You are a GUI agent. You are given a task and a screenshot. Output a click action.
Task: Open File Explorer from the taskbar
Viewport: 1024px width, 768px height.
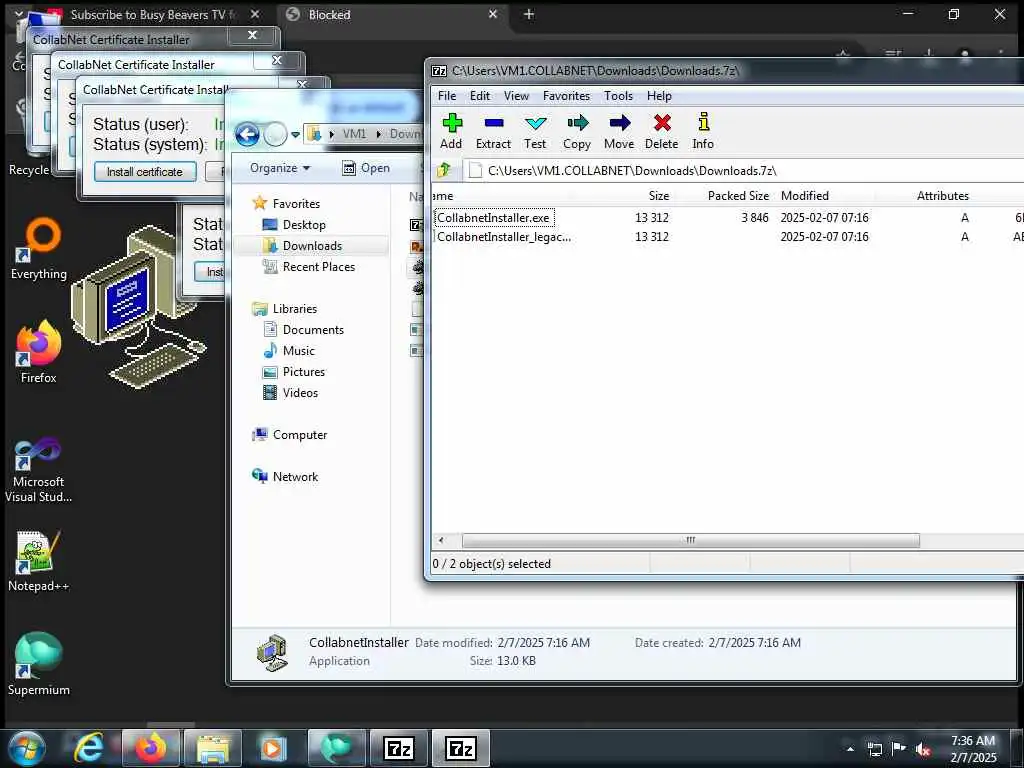[x=213, y=748]
